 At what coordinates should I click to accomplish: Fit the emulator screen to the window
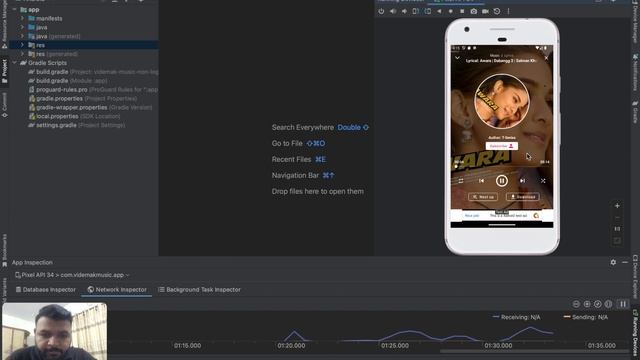coord(617,241)
